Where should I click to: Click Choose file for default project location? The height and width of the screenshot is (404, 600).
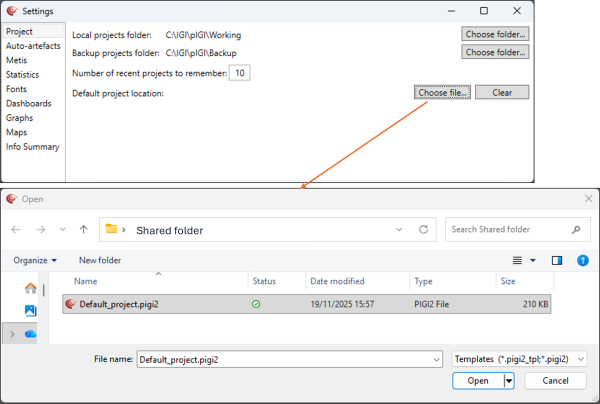pyautogui.click(x=441, y=93)
